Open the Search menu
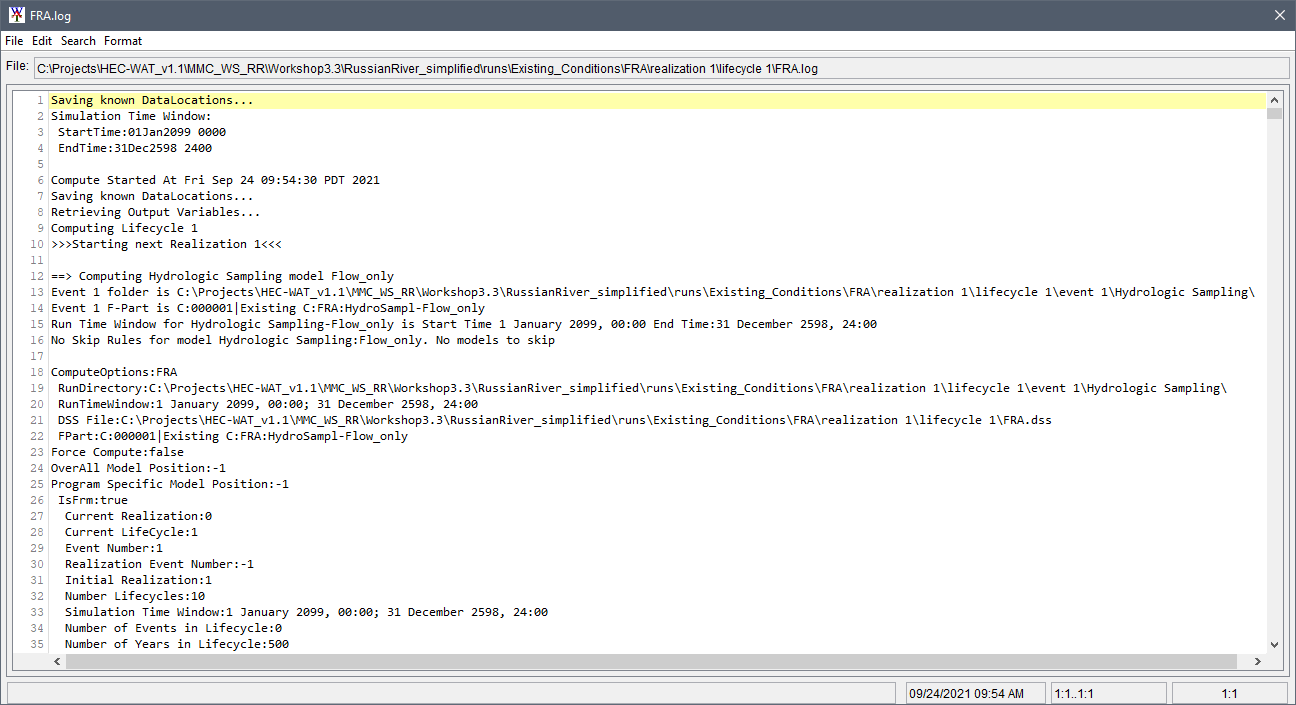This screenshot has height=705, width=1296. 77,41
